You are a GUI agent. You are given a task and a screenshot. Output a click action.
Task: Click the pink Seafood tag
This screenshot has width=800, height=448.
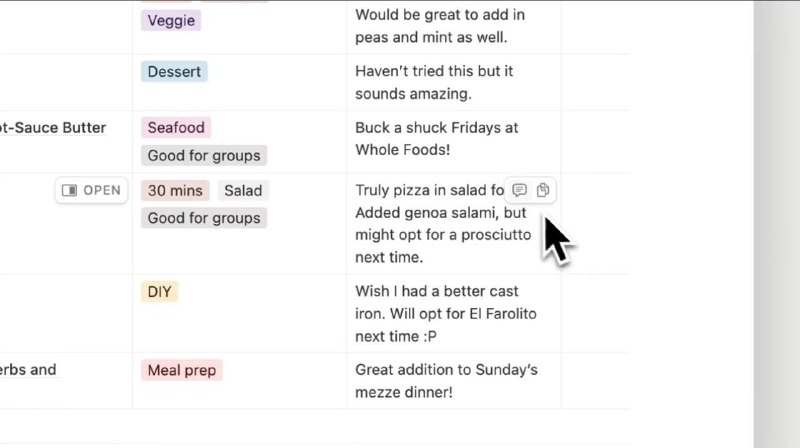(176, 128)
